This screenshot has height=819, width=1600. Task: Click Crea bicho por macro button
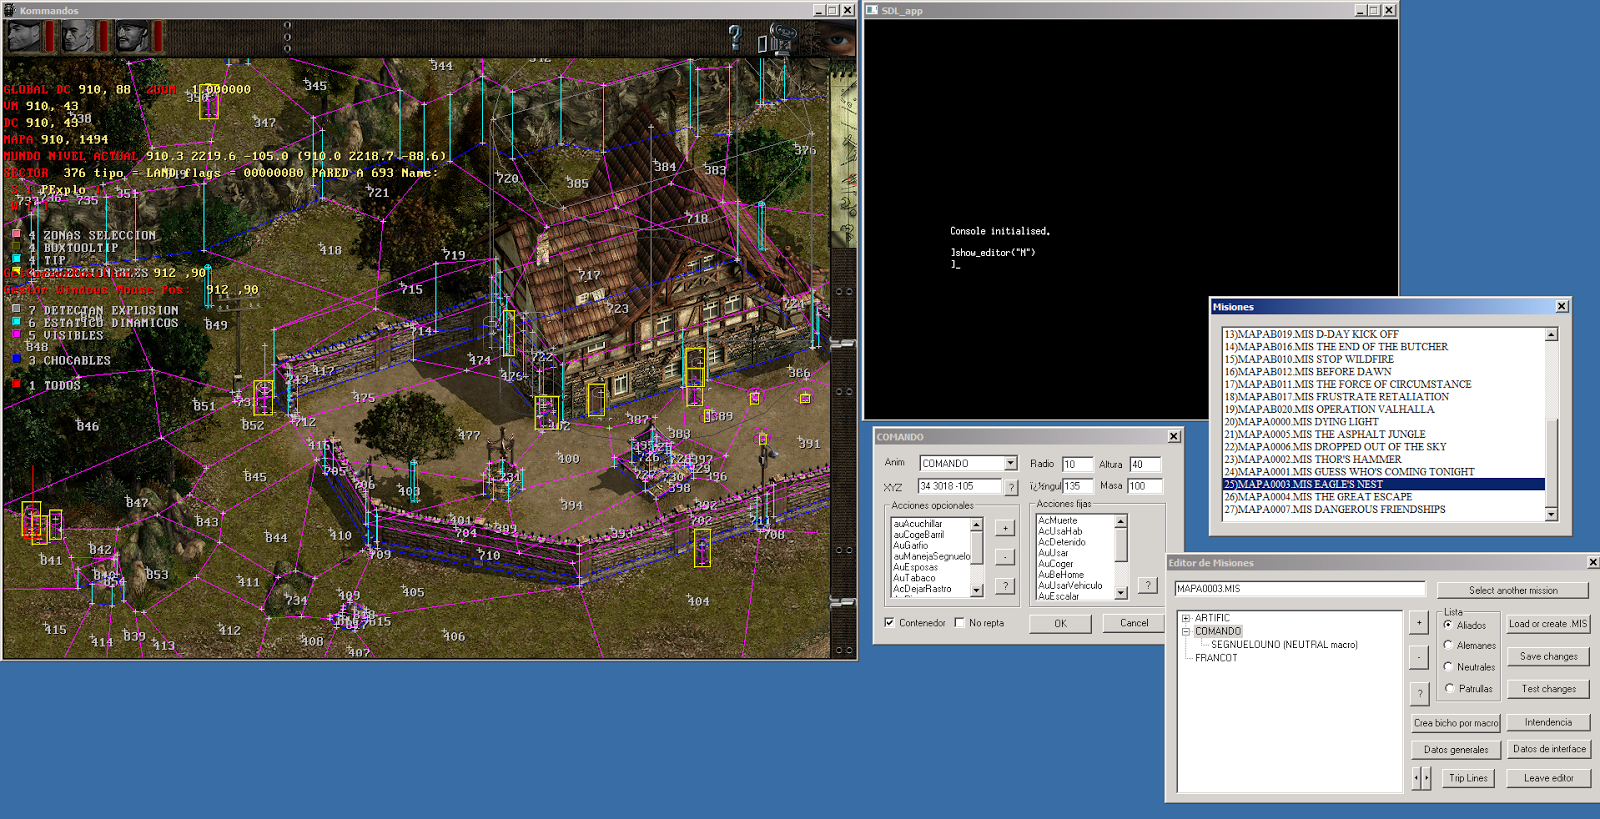[1456, 723]
